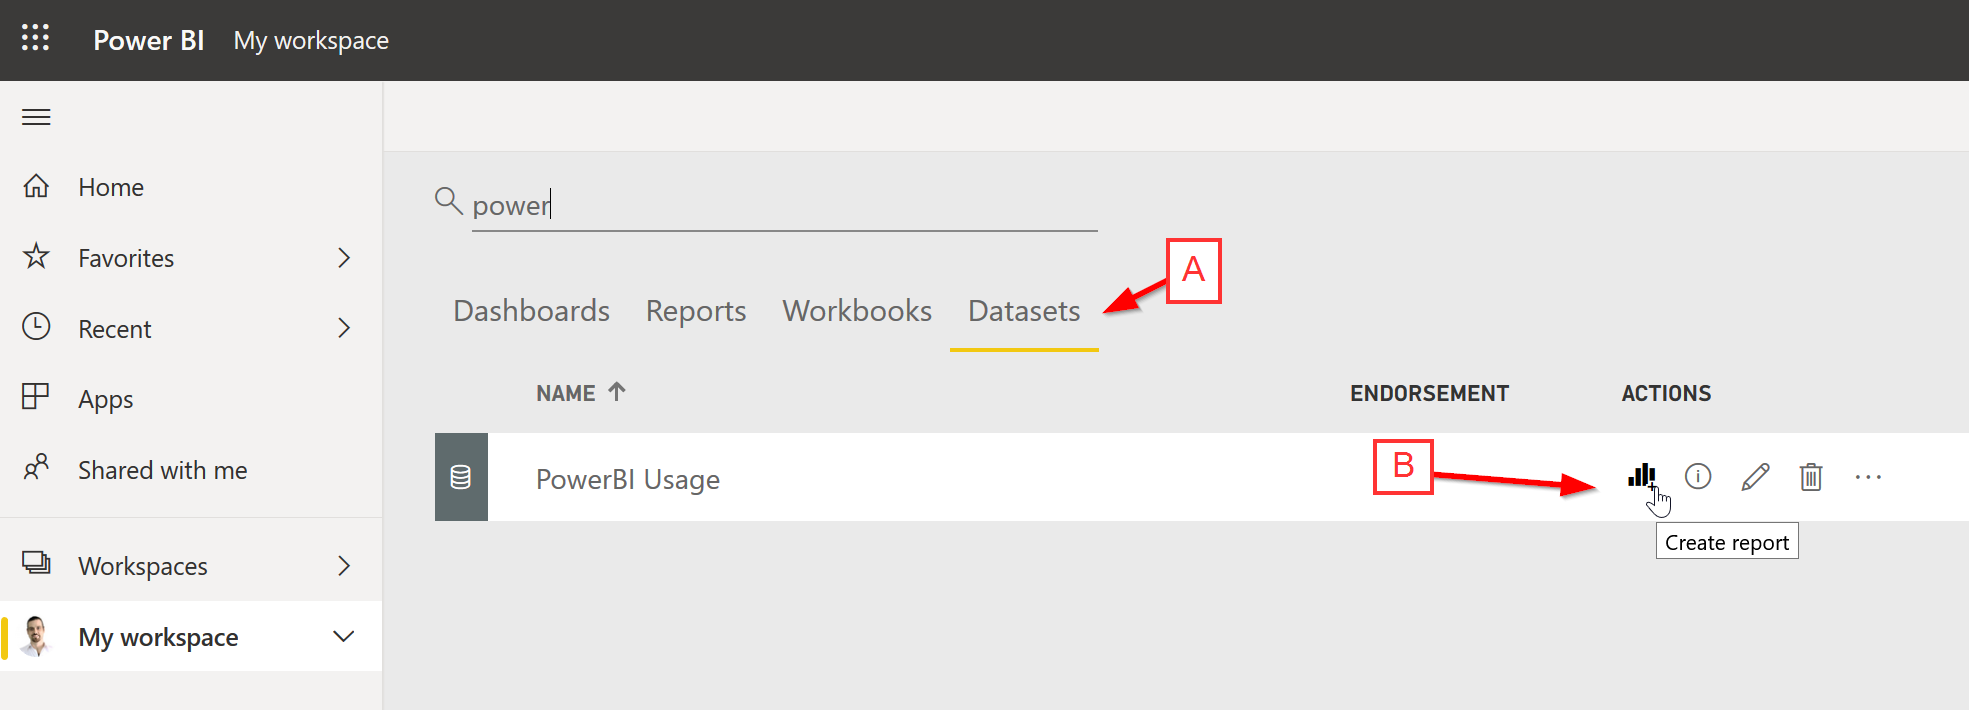
Task: Sort the list by NAME column header
Action: (x=566, y=393)
